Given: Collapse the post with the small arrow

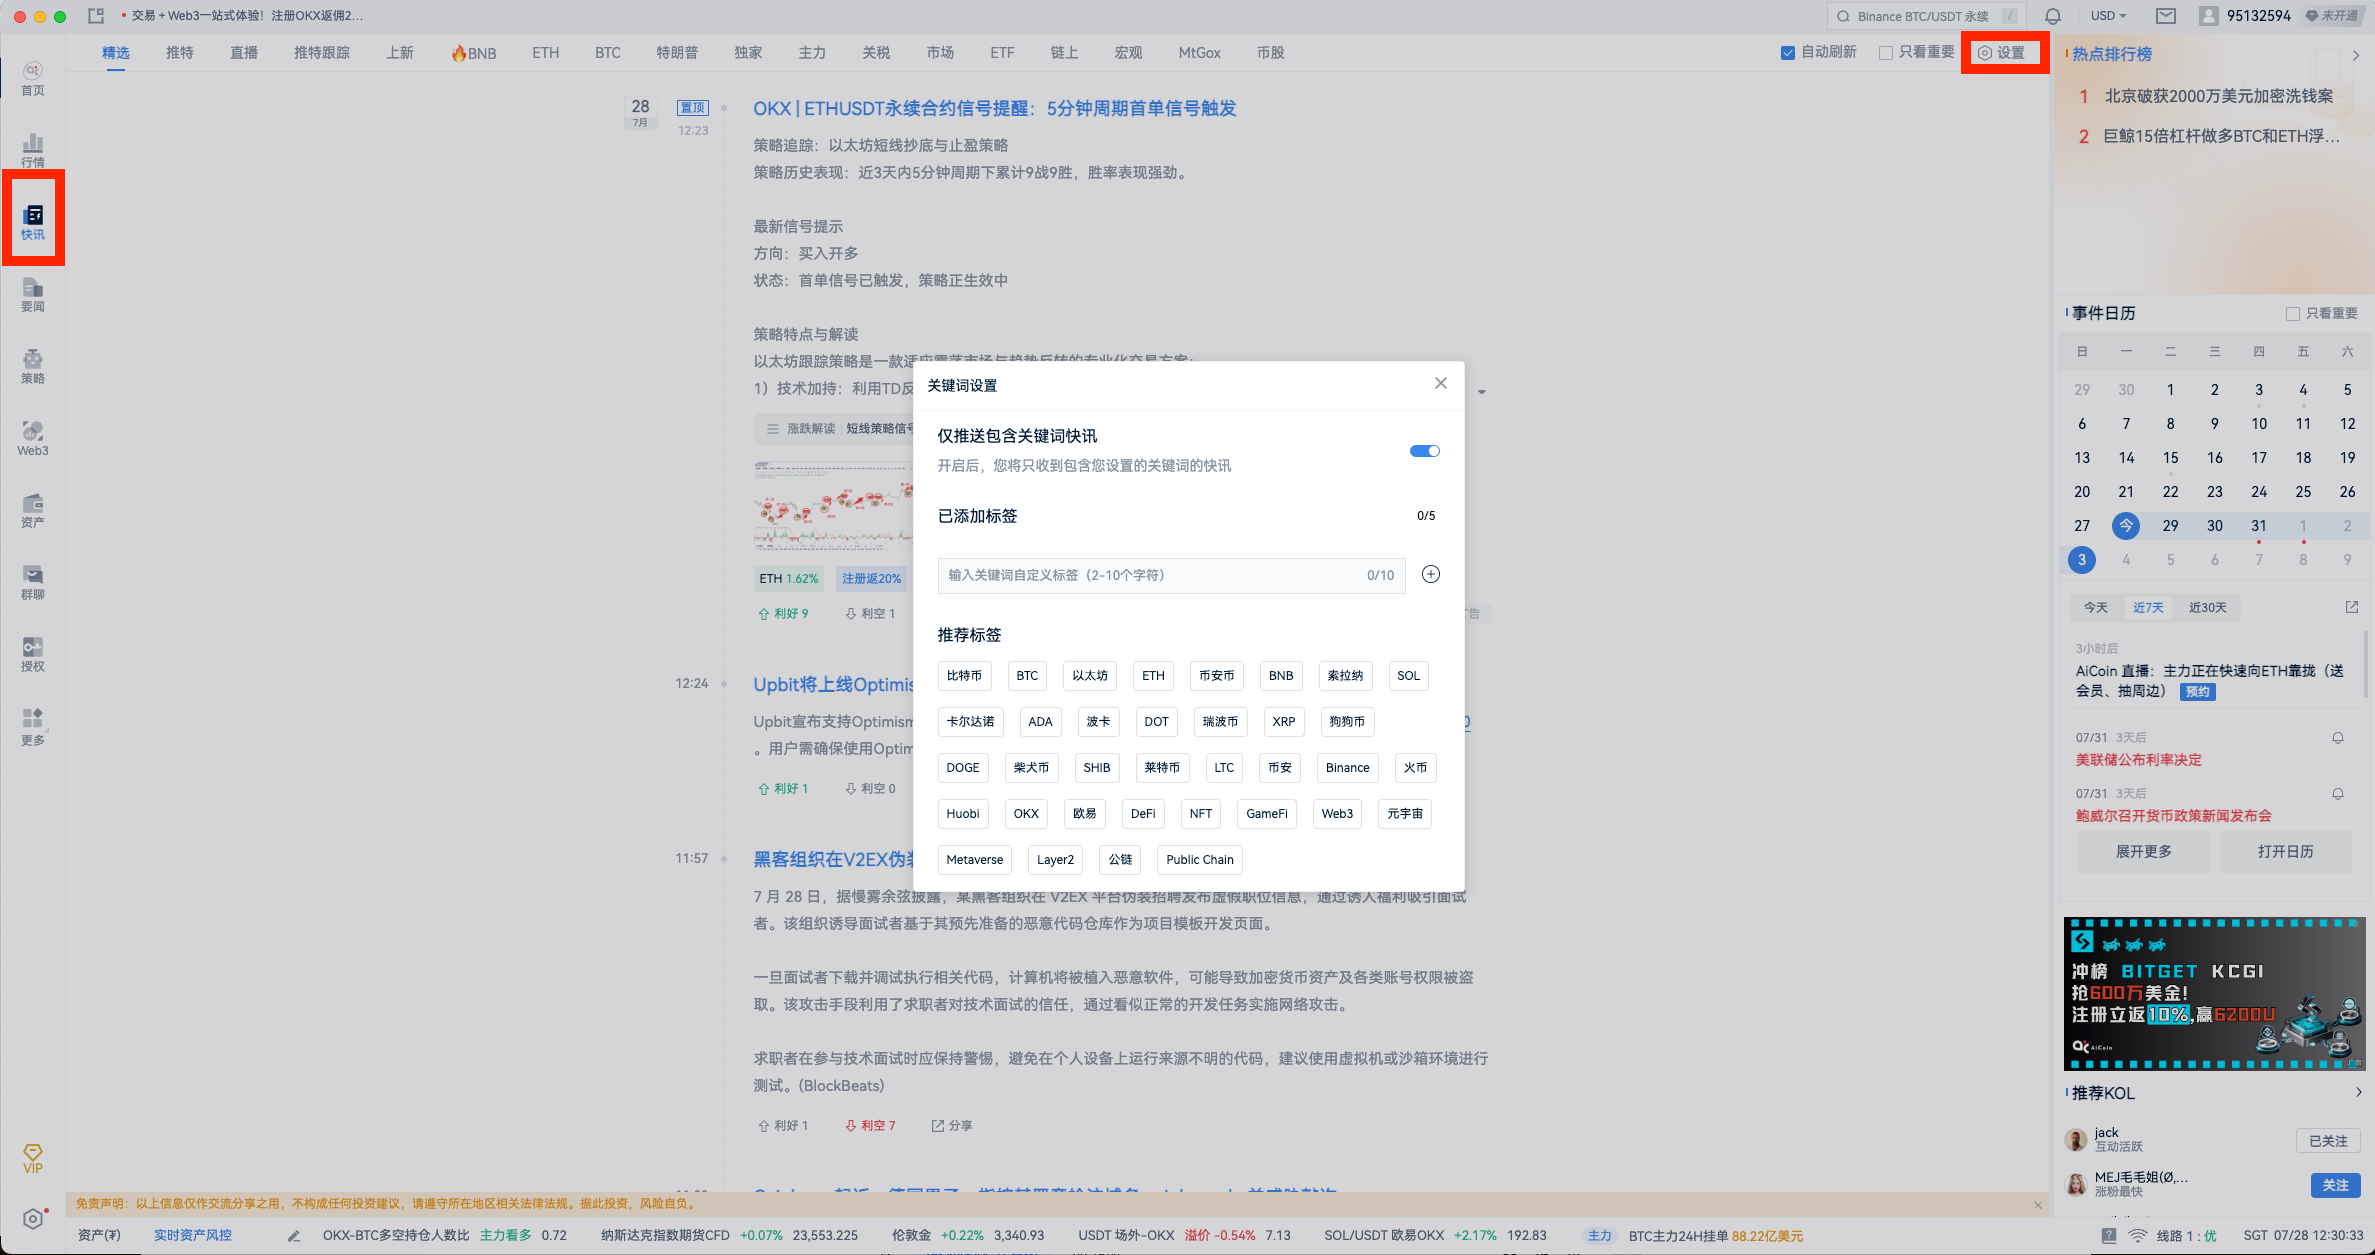Looking at the screenshot, I should tap(1482, 392).
